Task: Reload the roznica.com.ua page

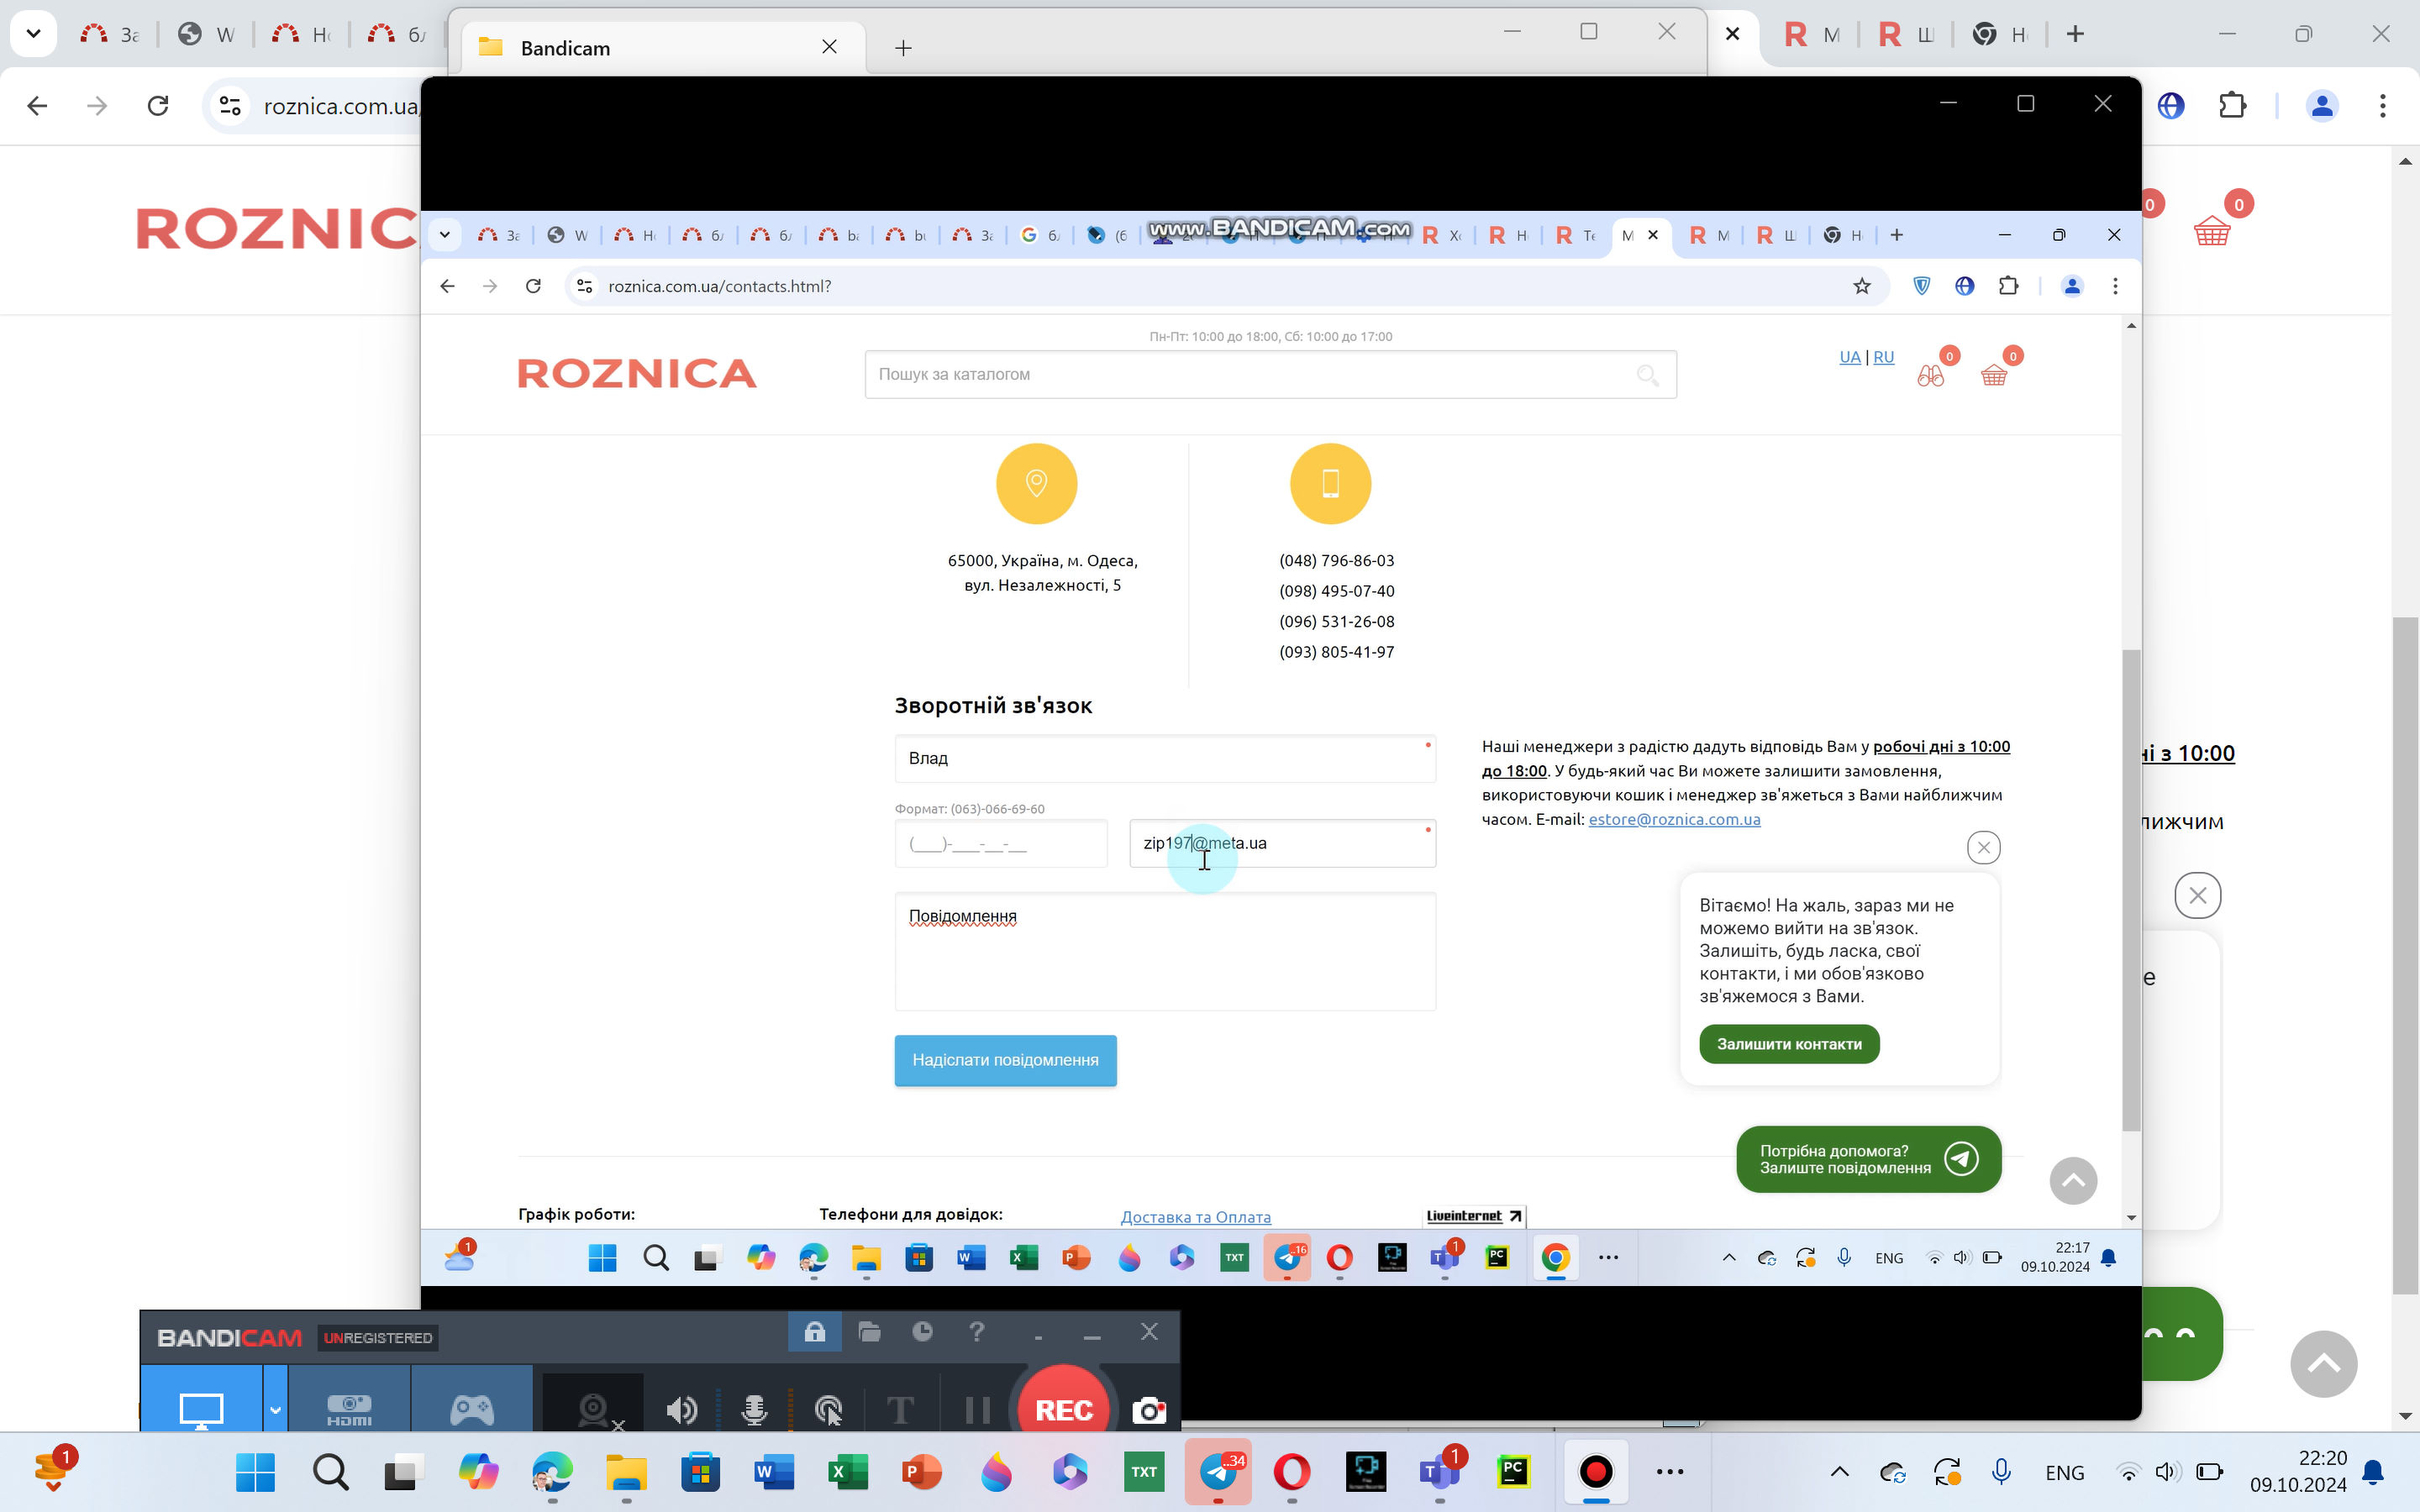Action: (158, 106)
